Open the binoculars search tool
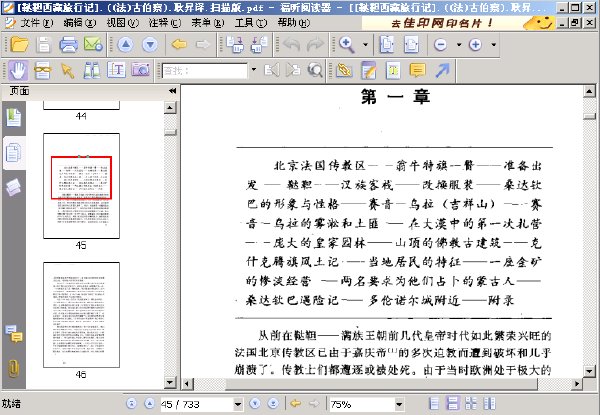 (x=92, y=70)
